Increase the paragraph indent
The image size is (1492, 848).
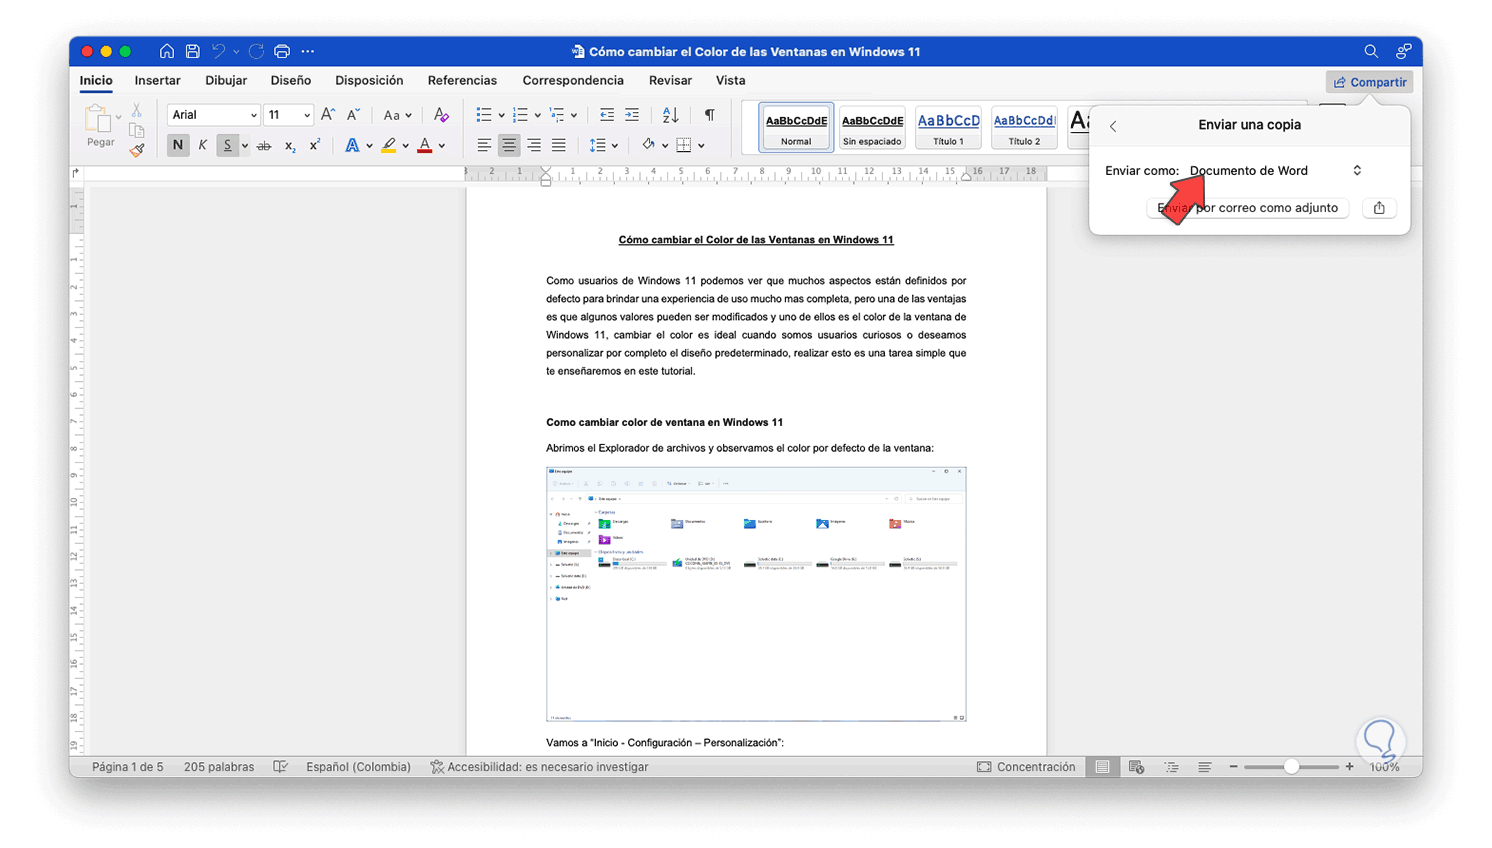(x=632, y=115)
